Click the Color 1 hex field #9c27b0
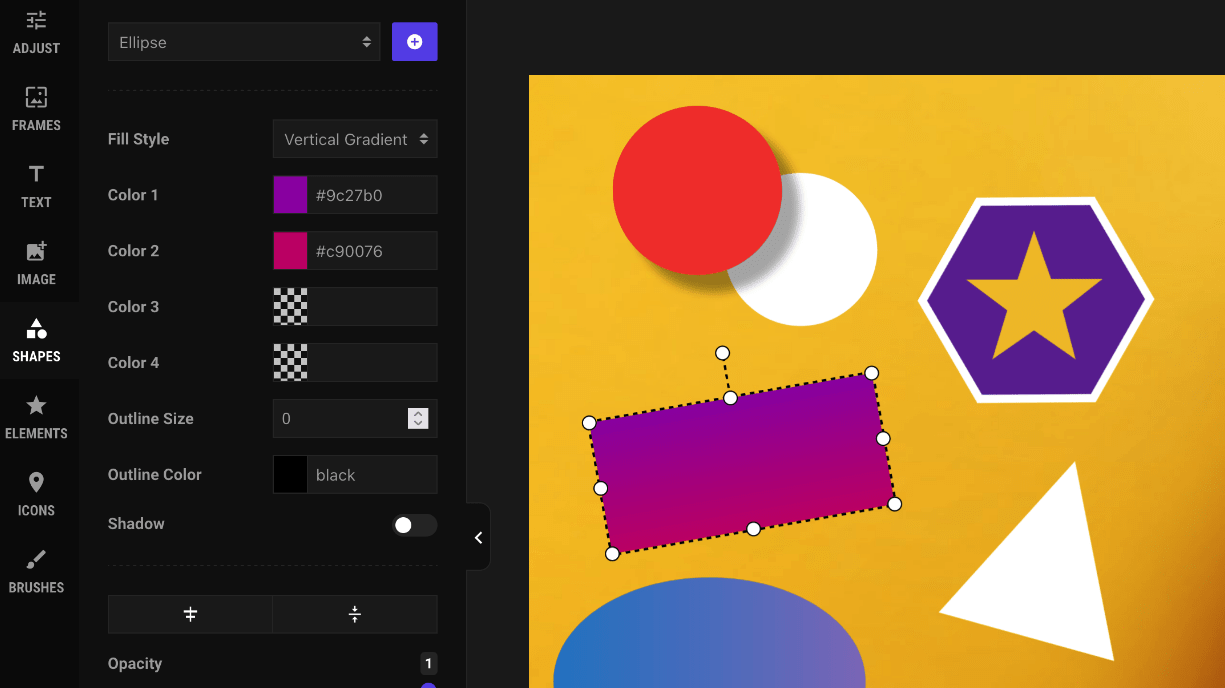The width and height of the screenshot is (1225, 688). point(372,195)
